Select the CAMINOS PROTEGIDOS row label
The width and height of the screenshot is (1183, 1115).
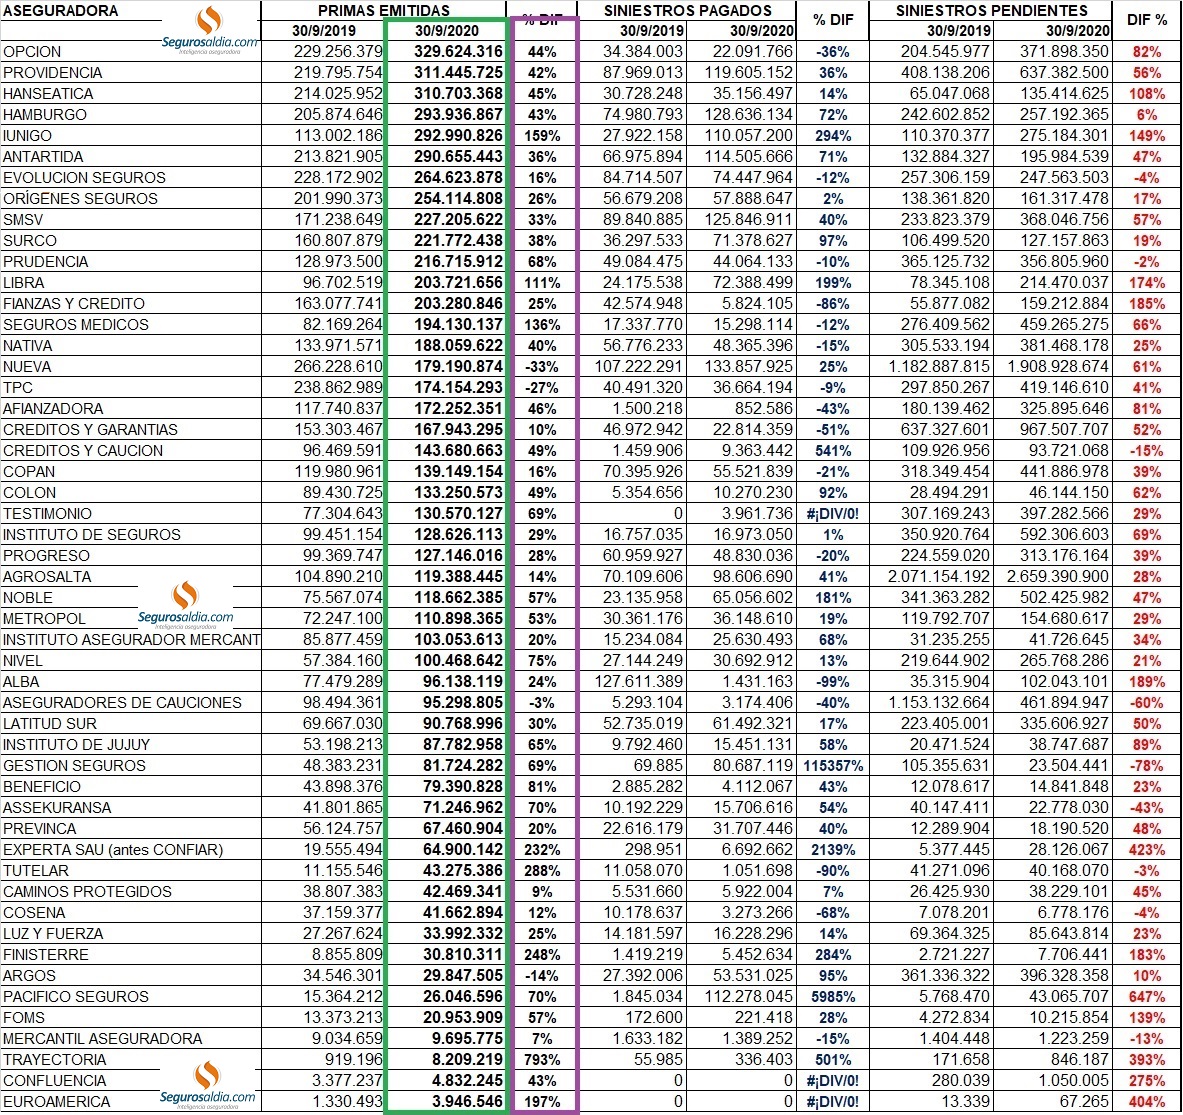pyautogui.click(x=88, y=892)
